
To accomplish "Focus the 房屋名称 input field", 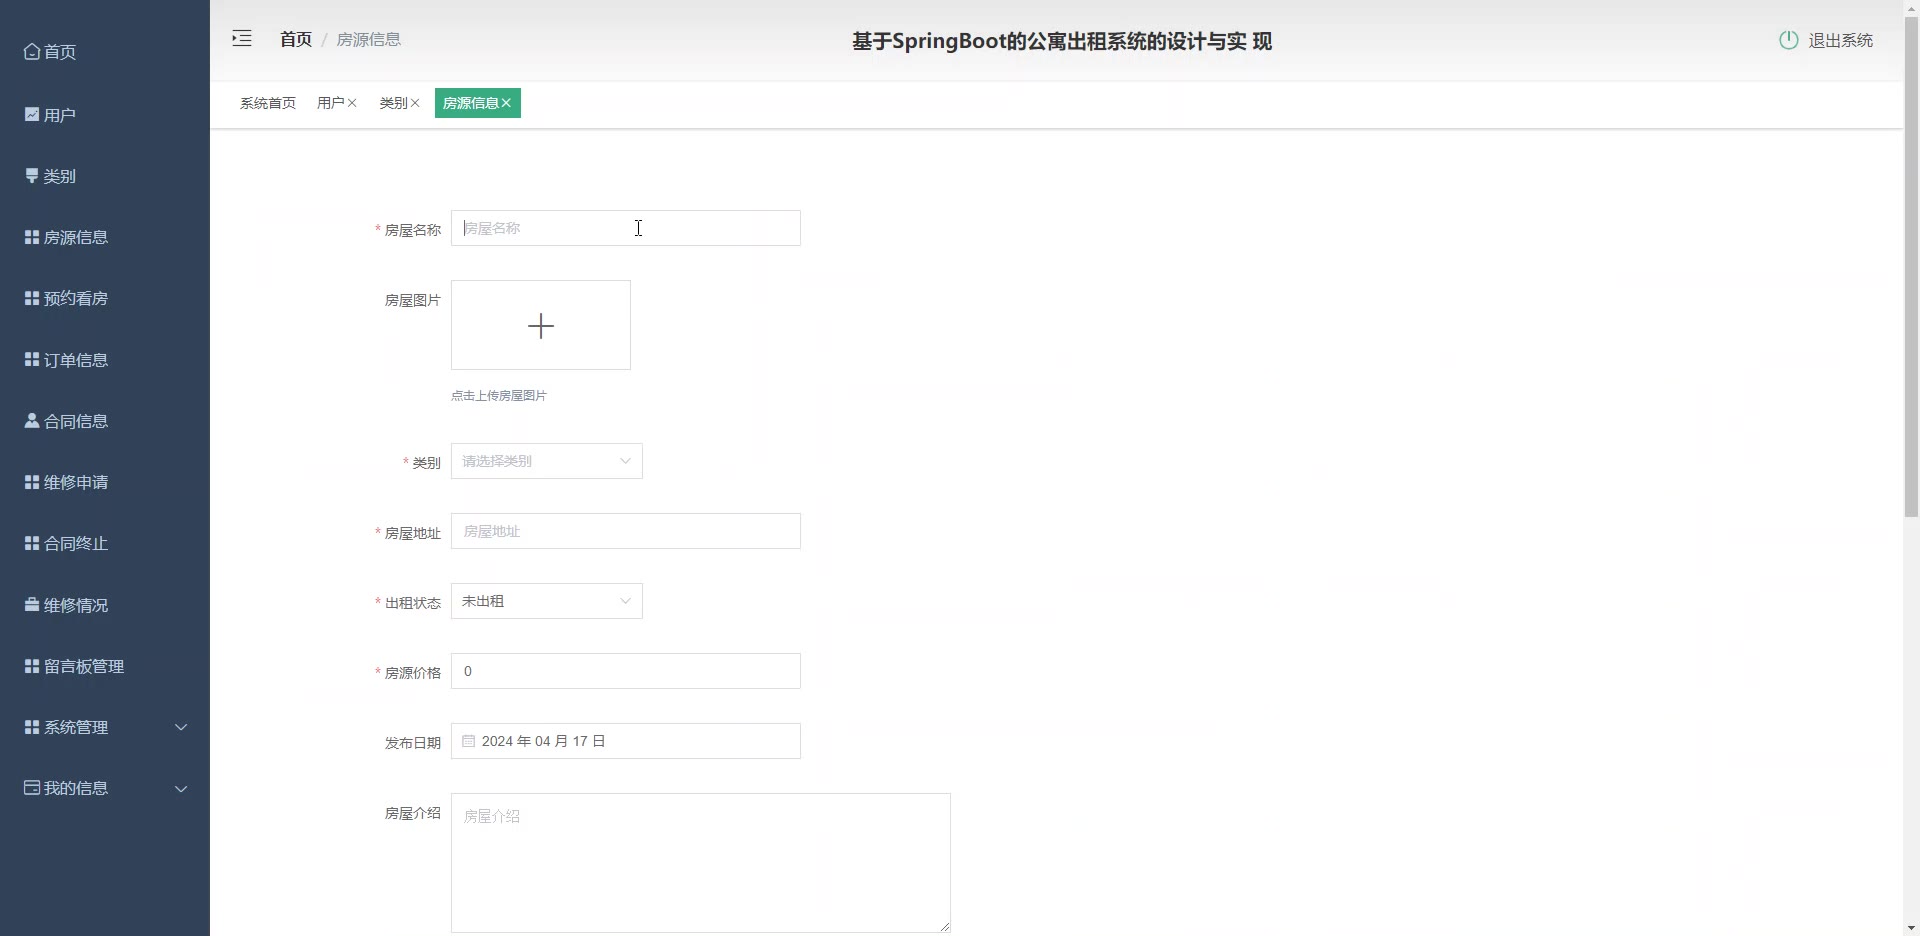I will (626, 228).
